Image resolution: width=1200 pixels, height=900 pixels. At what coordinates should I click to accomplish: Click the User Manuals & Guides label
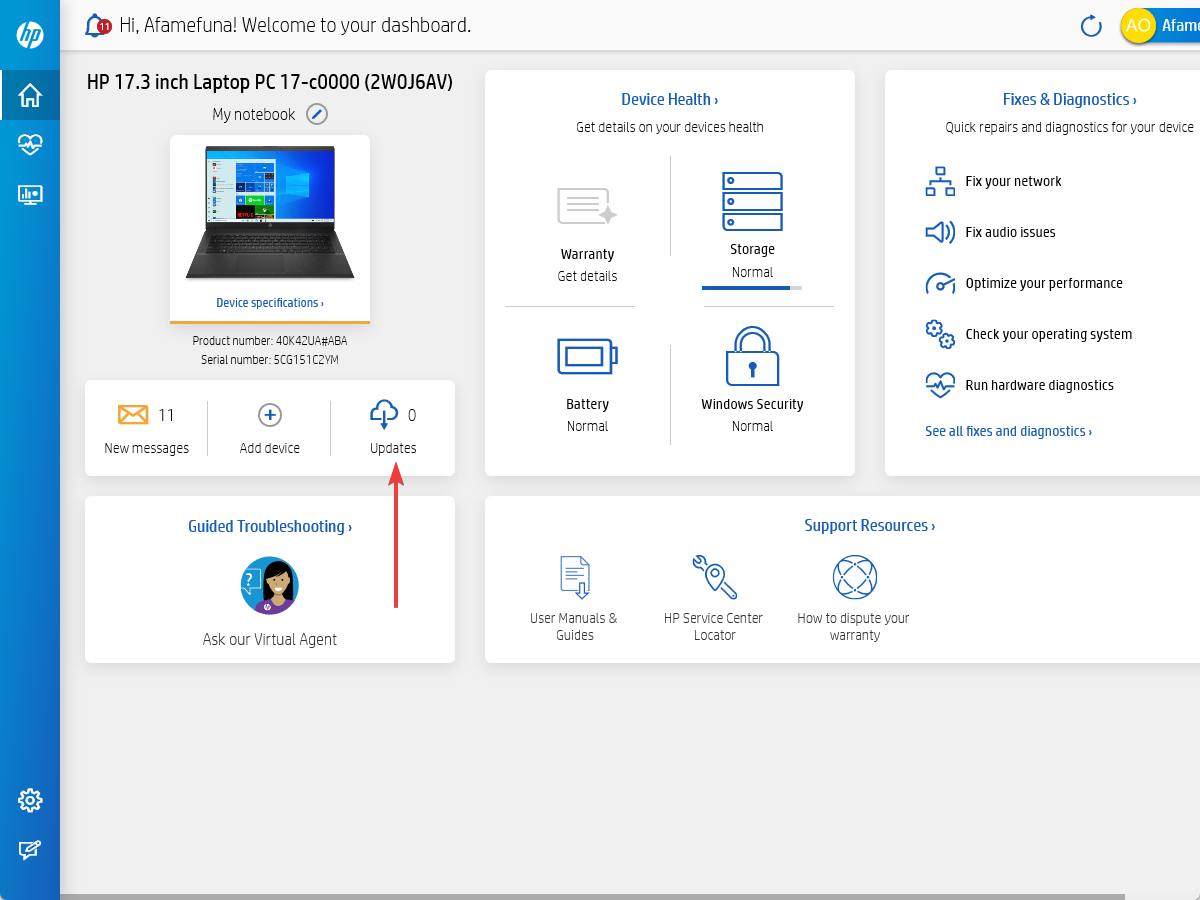pyautogui.click(x=574, y=626)
